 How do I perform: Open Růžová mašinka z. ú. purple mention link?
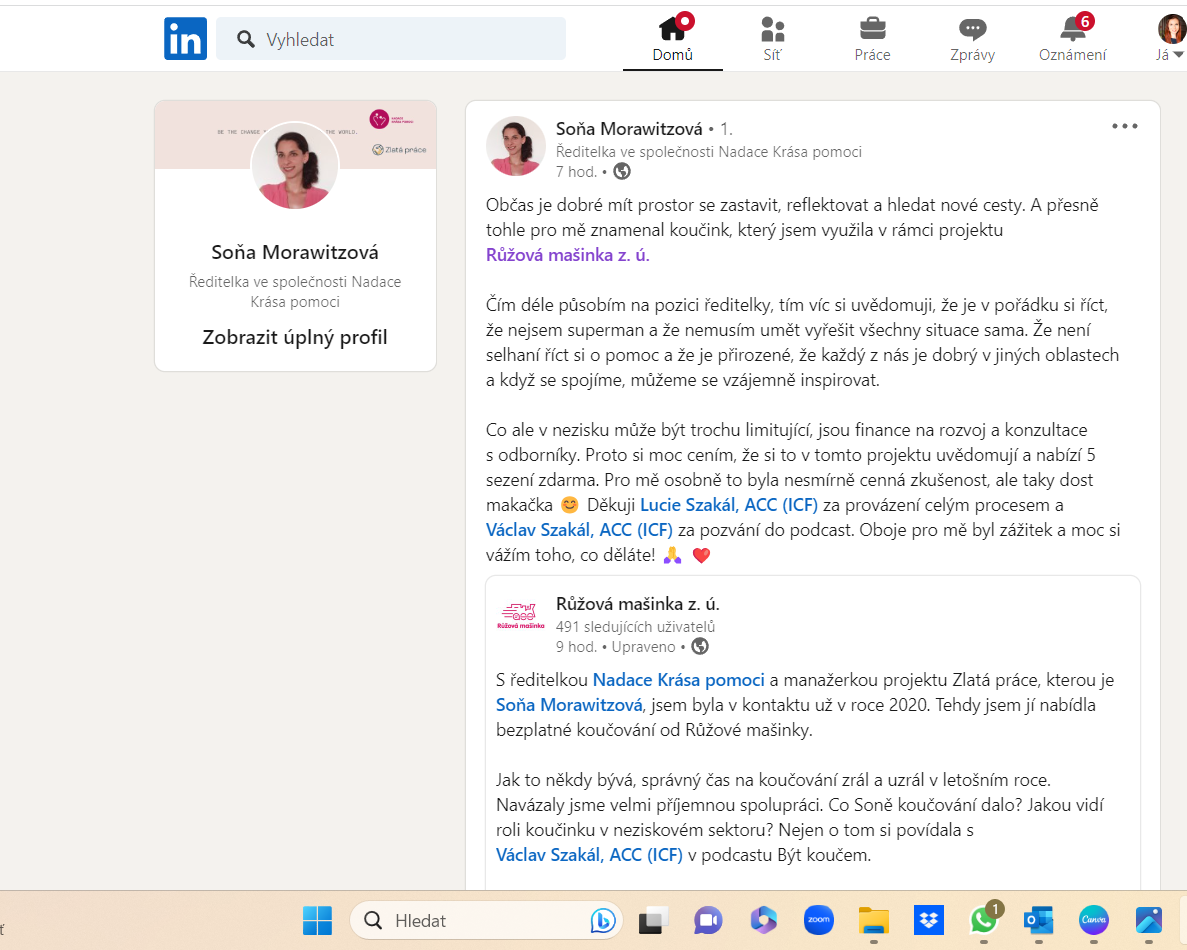[568, 255]
